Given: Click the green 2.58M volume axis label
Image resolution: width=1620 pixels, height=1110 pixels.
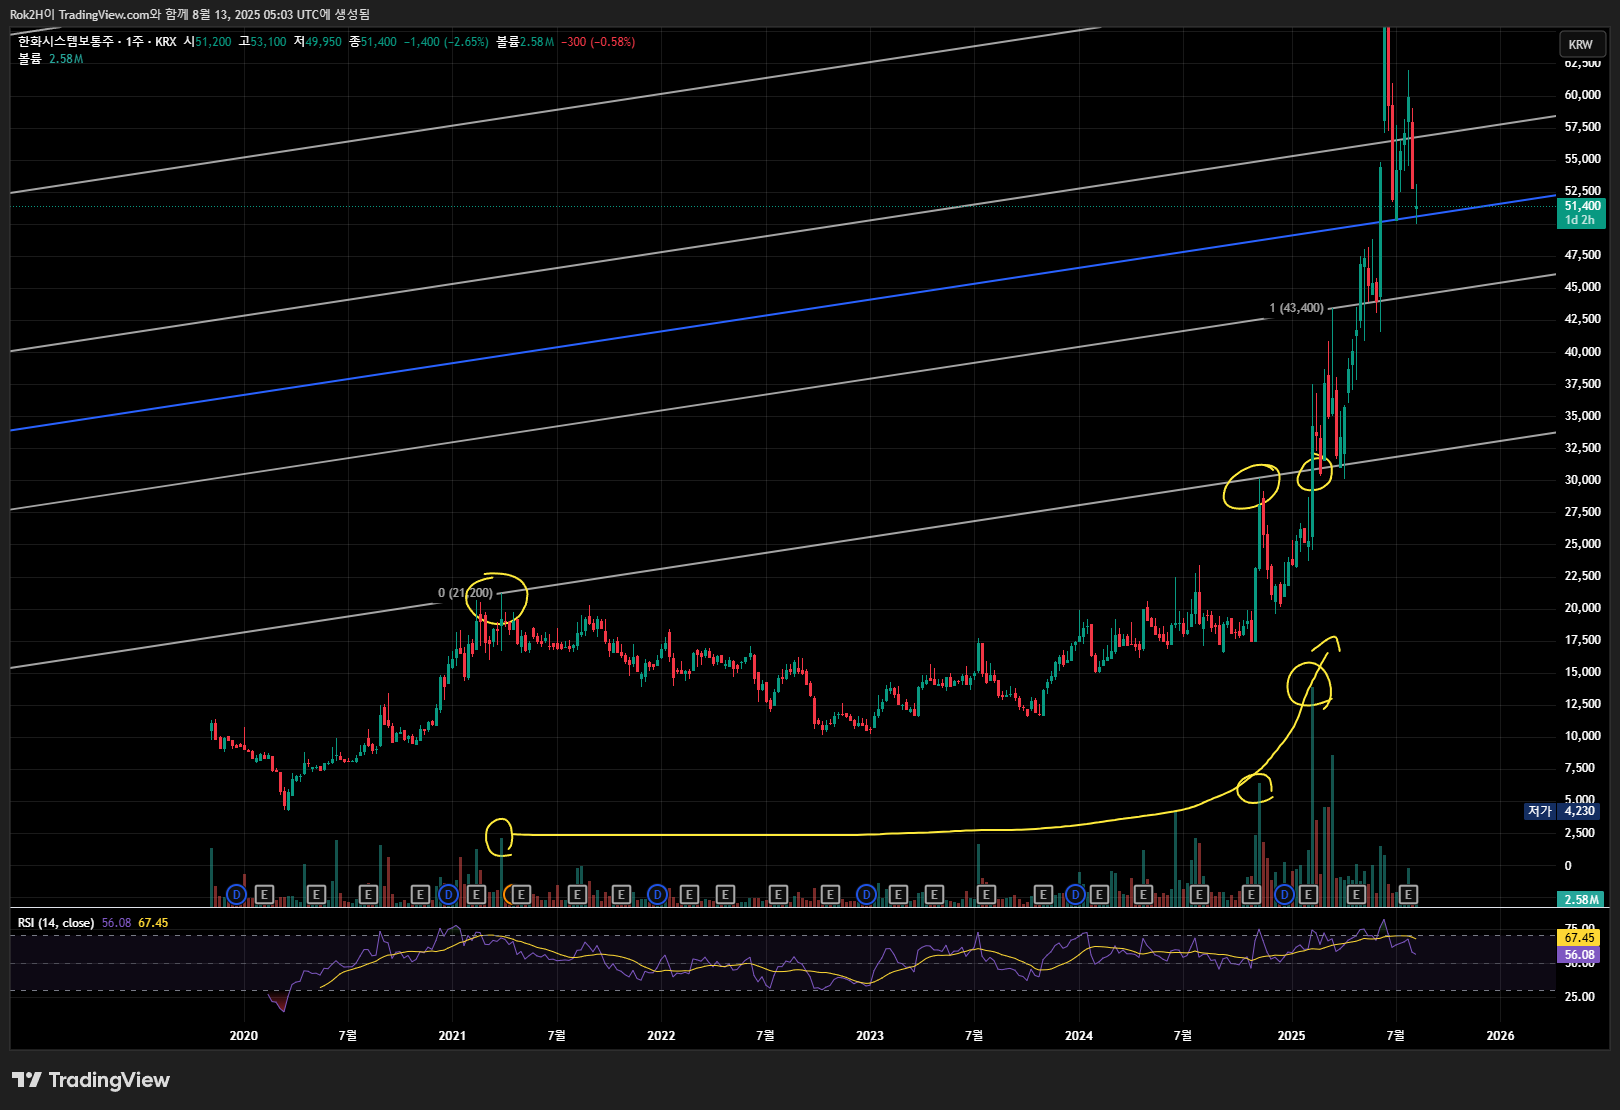Looking at the screenshot, I should click(1581, 899).
